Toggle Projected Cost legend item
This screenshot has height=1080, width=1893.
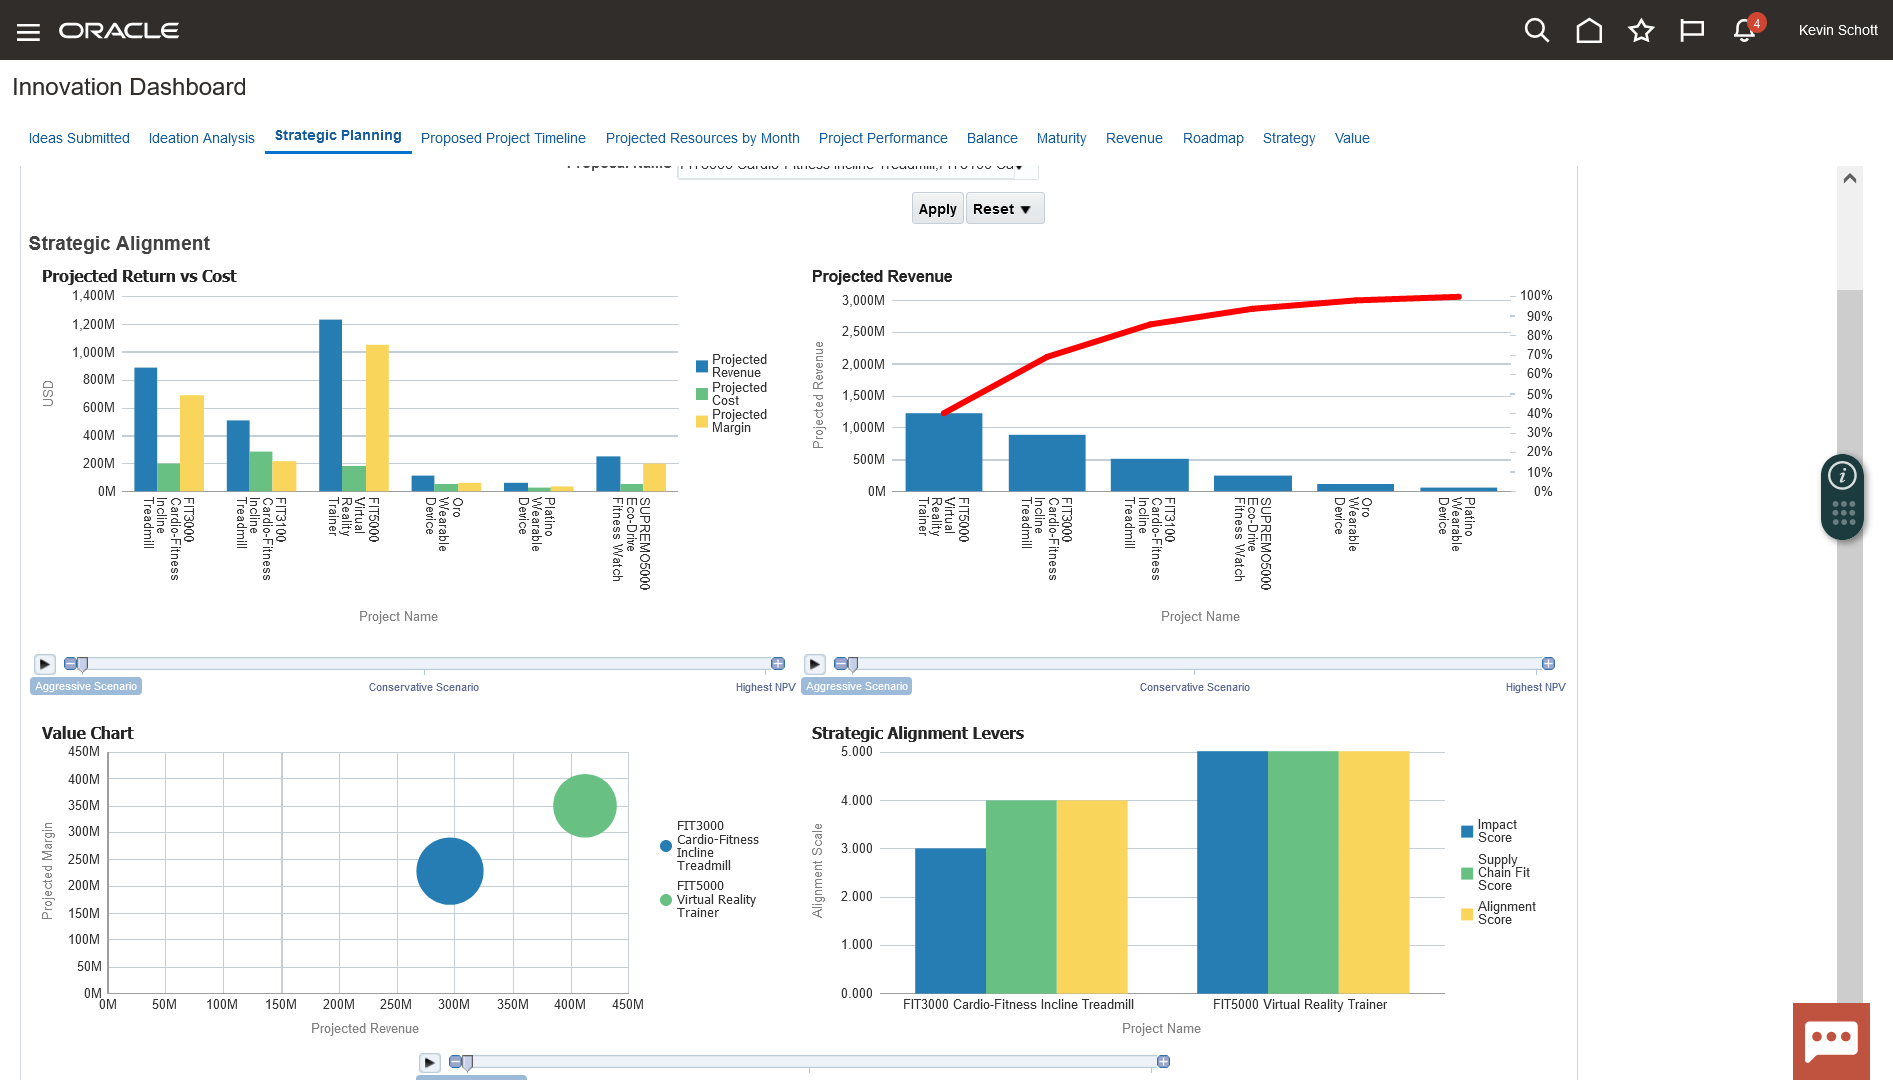coord(738,394)
